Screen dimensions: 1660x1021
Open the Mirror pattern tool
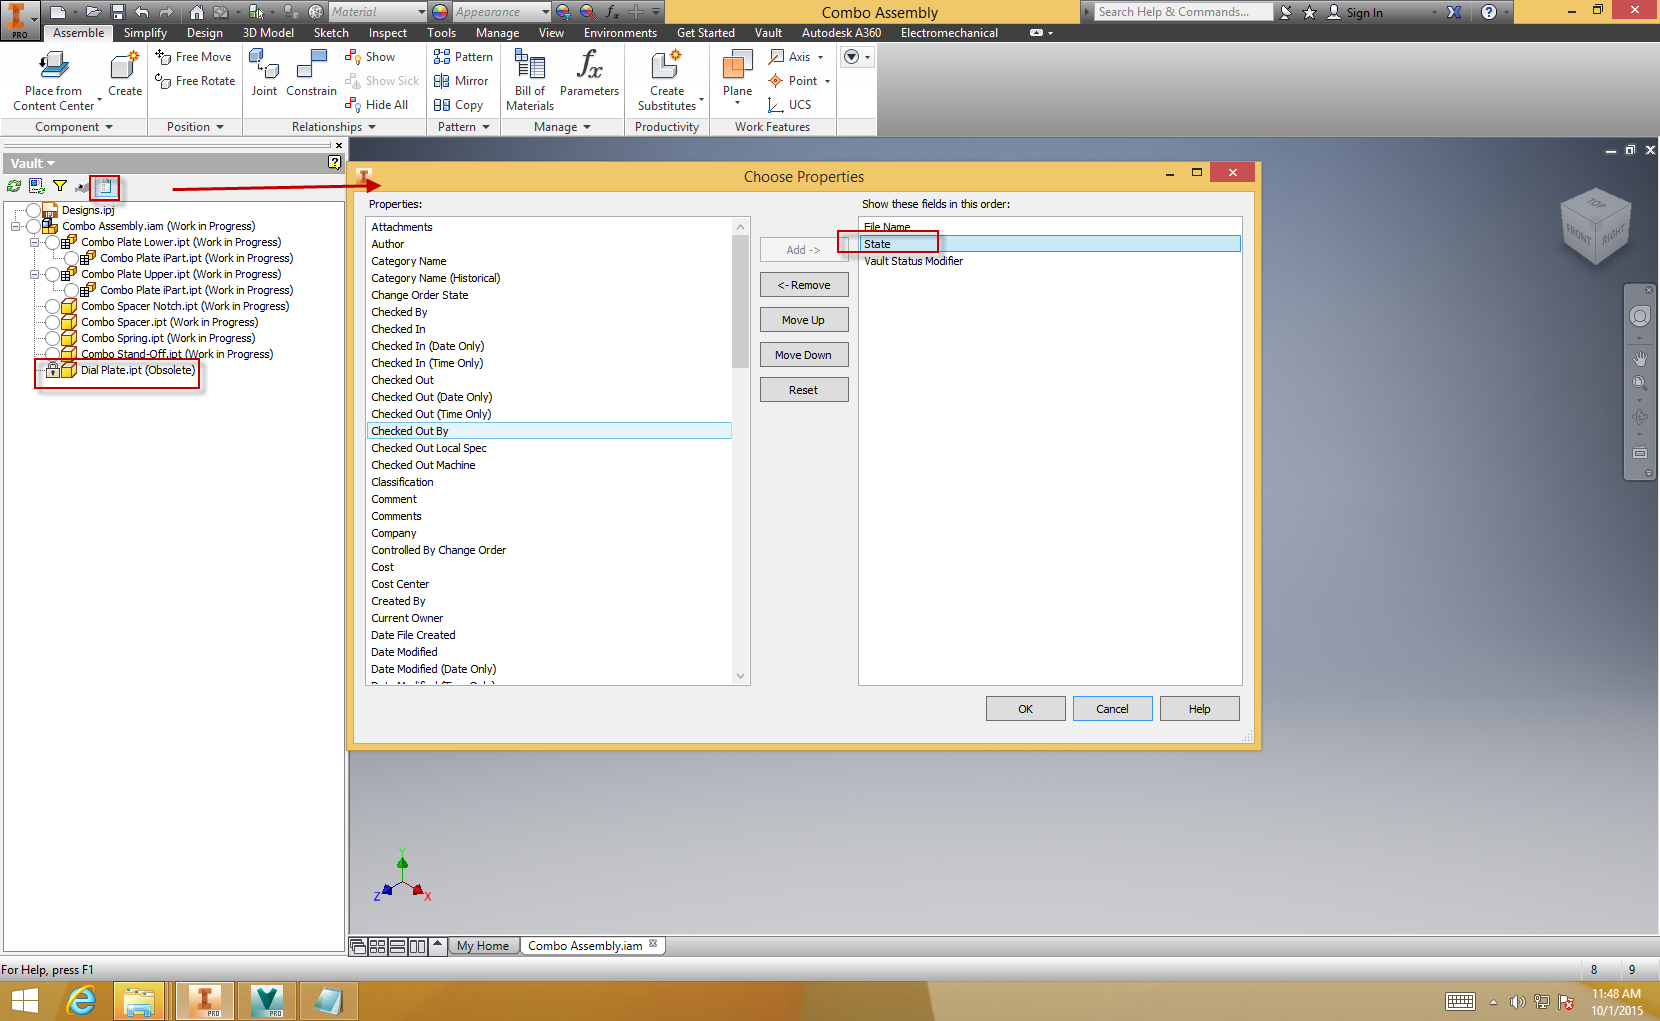(462, 81)
